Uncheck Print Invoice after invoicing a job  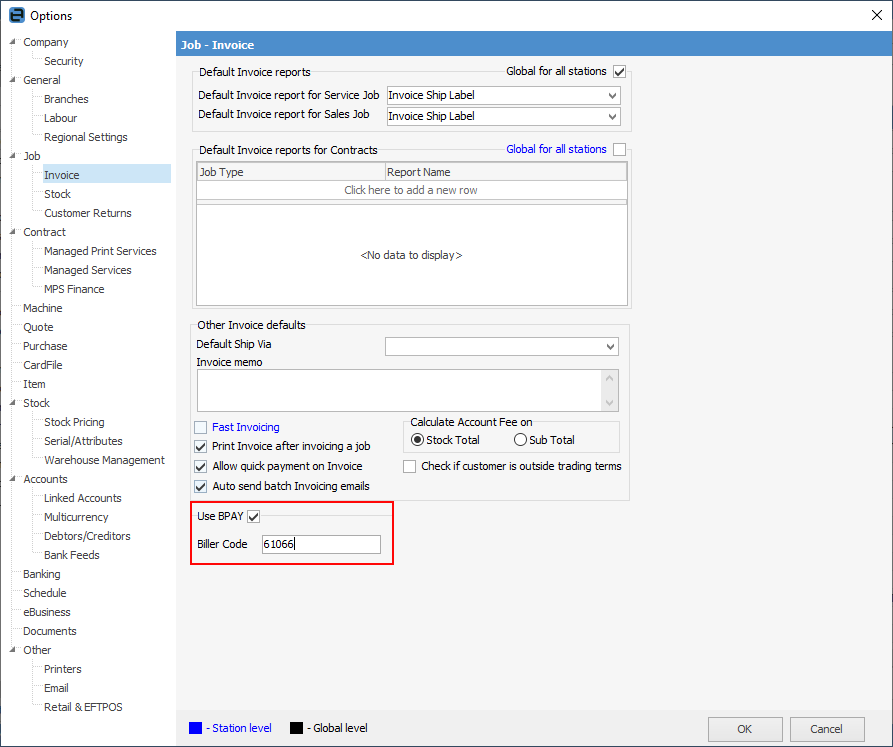tap(200, 446)
